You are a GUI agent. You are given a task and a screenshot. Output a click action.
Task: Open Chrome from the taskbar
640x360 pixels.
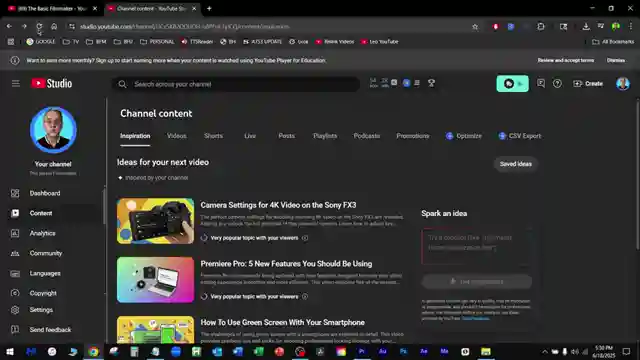93,351
